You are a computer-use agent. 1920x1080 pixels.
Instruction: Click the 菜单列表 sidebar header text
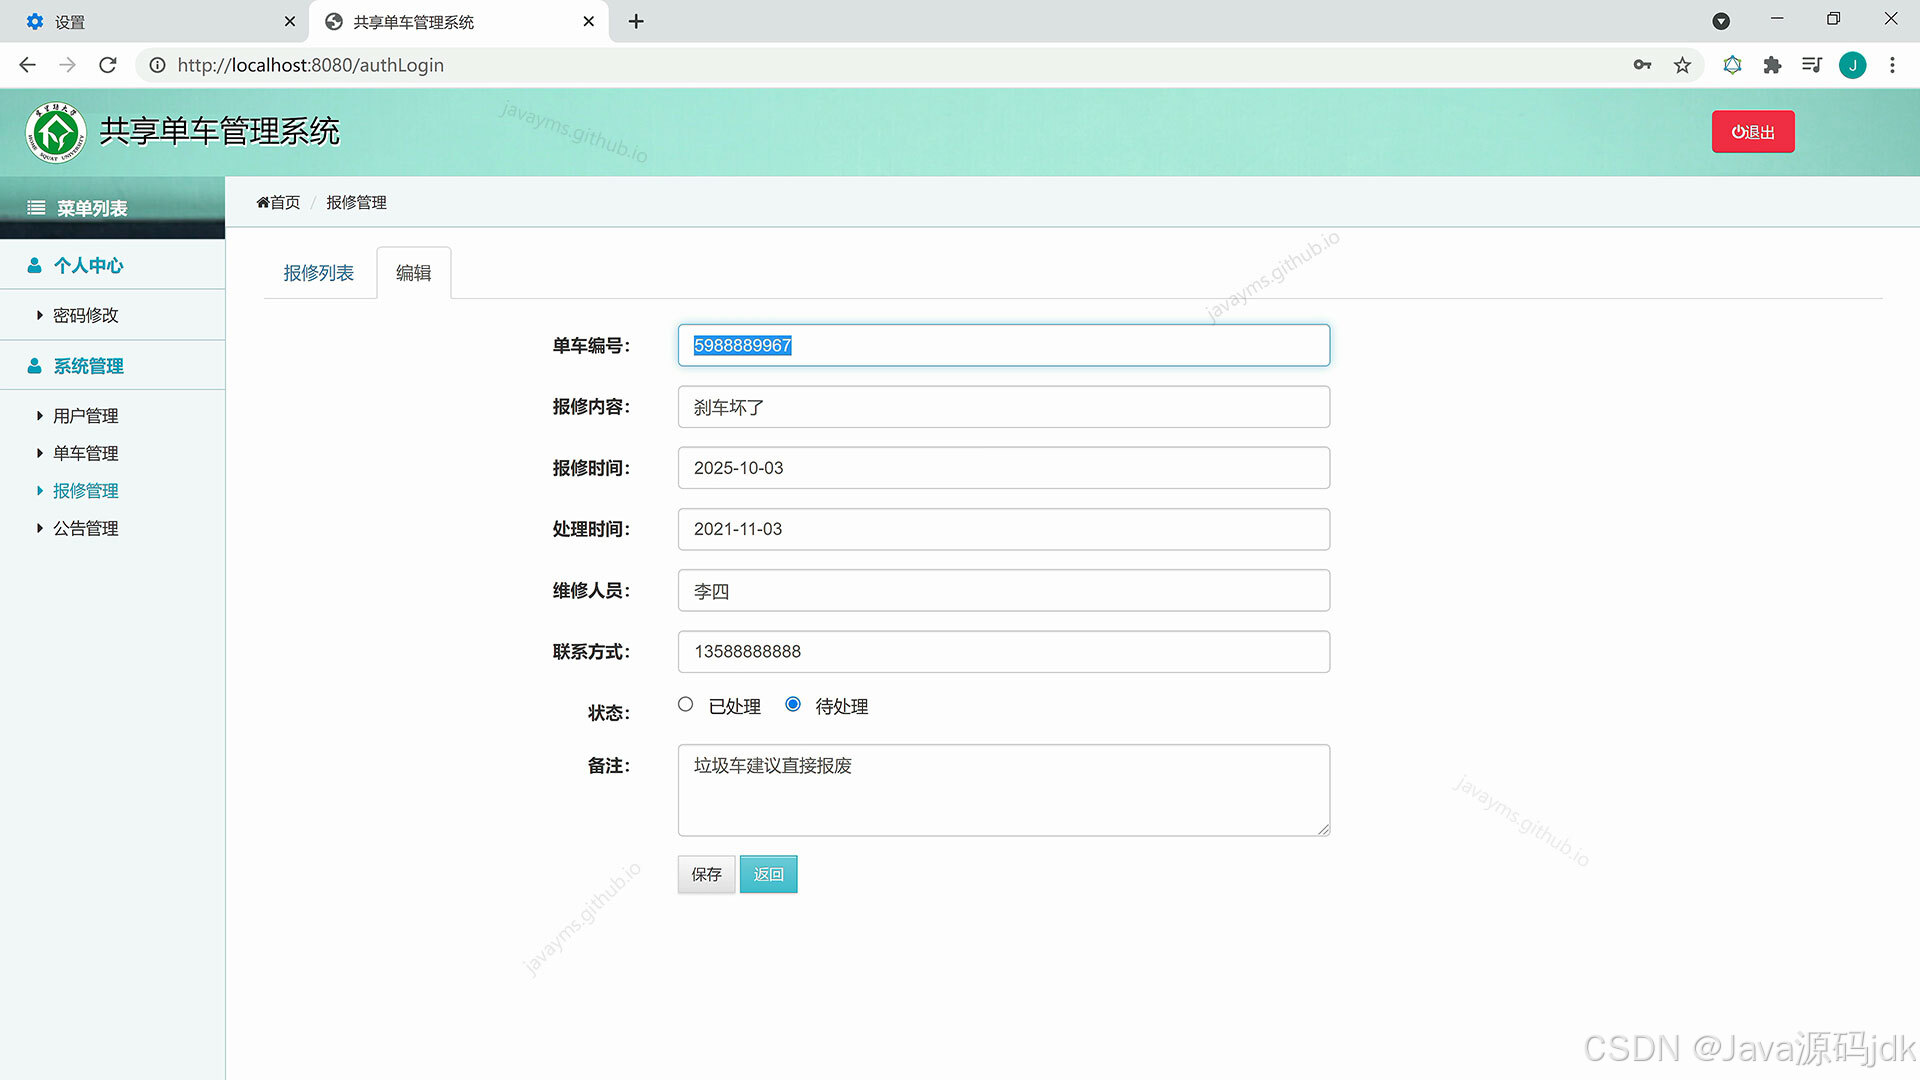(x=92, y=208)
